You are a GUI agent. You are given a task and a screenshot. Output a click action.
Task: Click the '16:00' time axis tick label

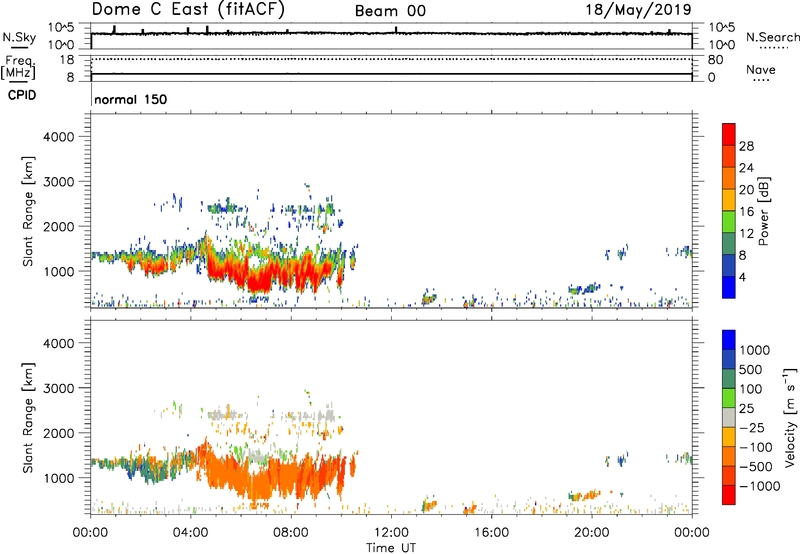491,533
